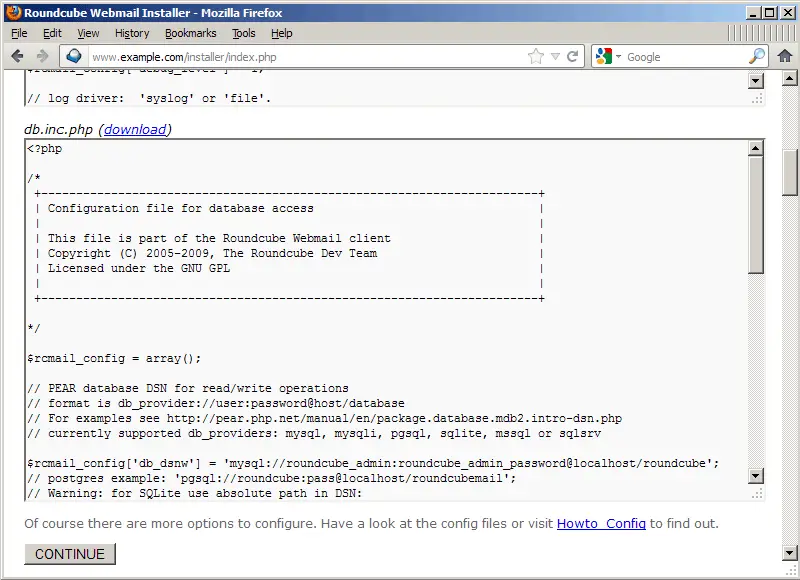Click the 'log driver' comment line
Screen dimensions: 800x580
pos(149,98)
